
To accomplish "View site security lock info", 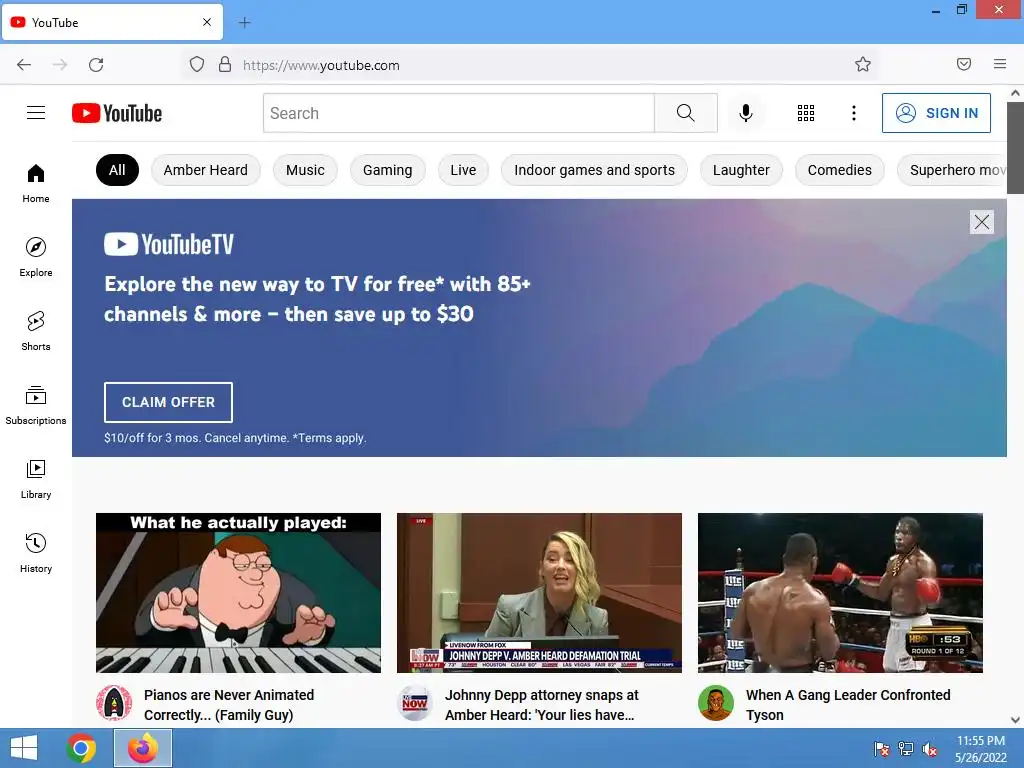I will pos(225,65).
